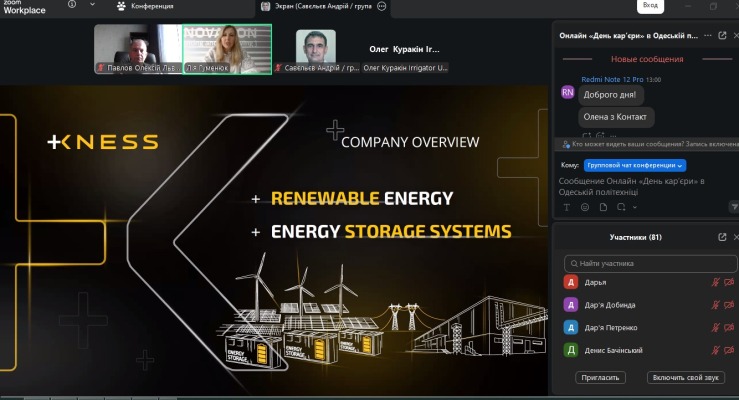
Task: Open the Групповой чат конференции recipient dropdown
Action: pyautogui.click(x=635, y=165)
